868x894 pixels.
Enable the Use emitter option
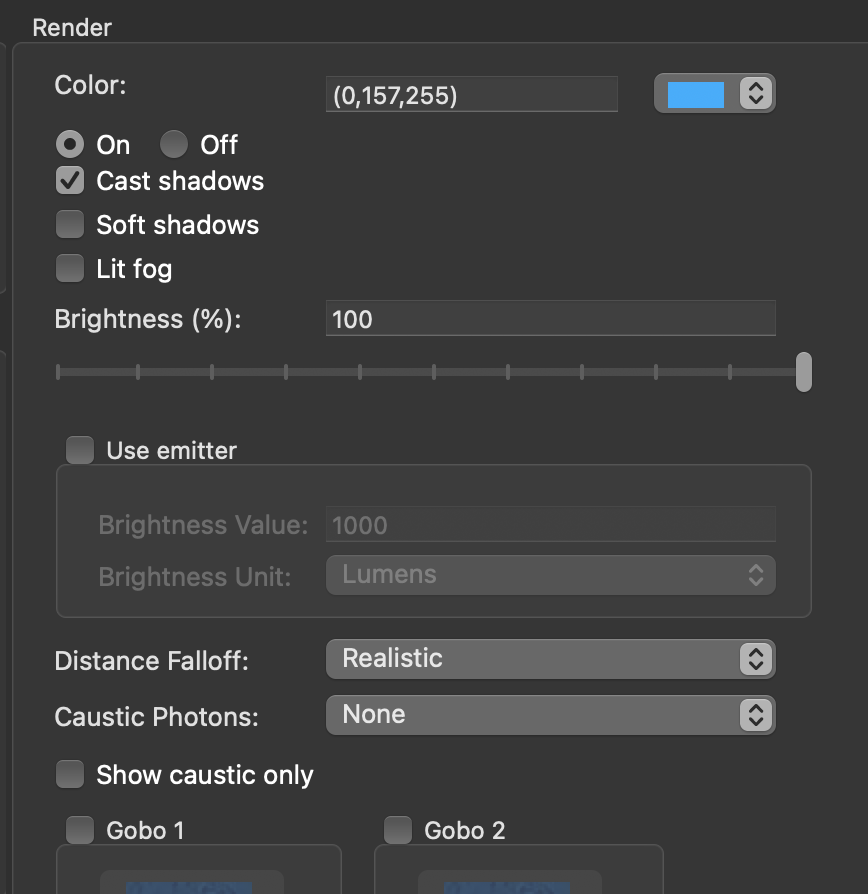click(79, 450)
